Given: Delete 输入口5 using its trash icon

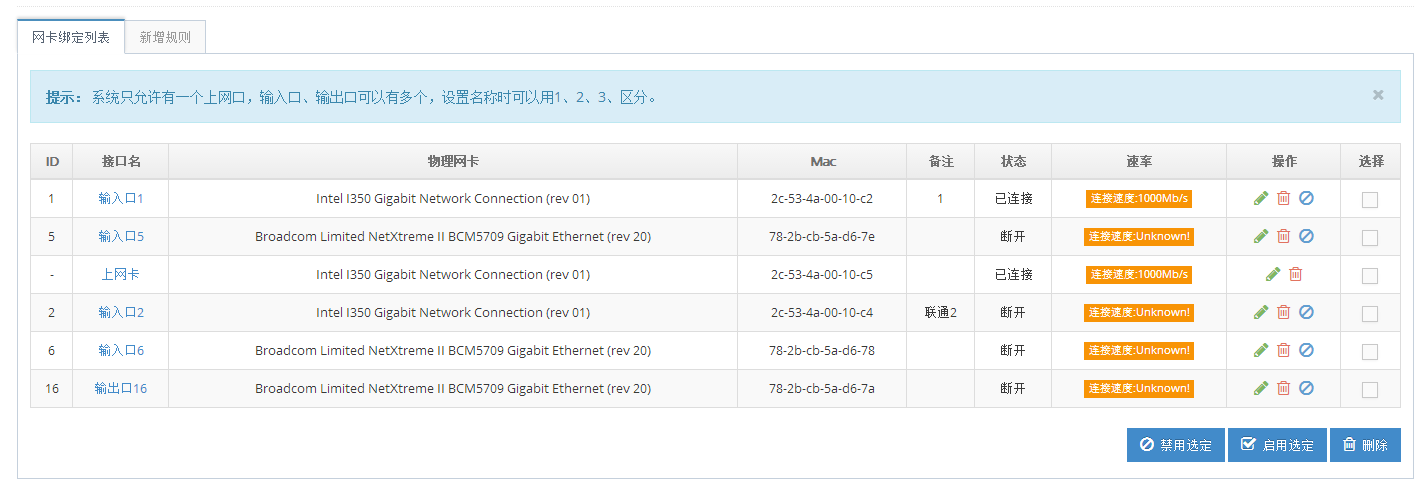Looking at the screenshot, I should point(1284,236).
